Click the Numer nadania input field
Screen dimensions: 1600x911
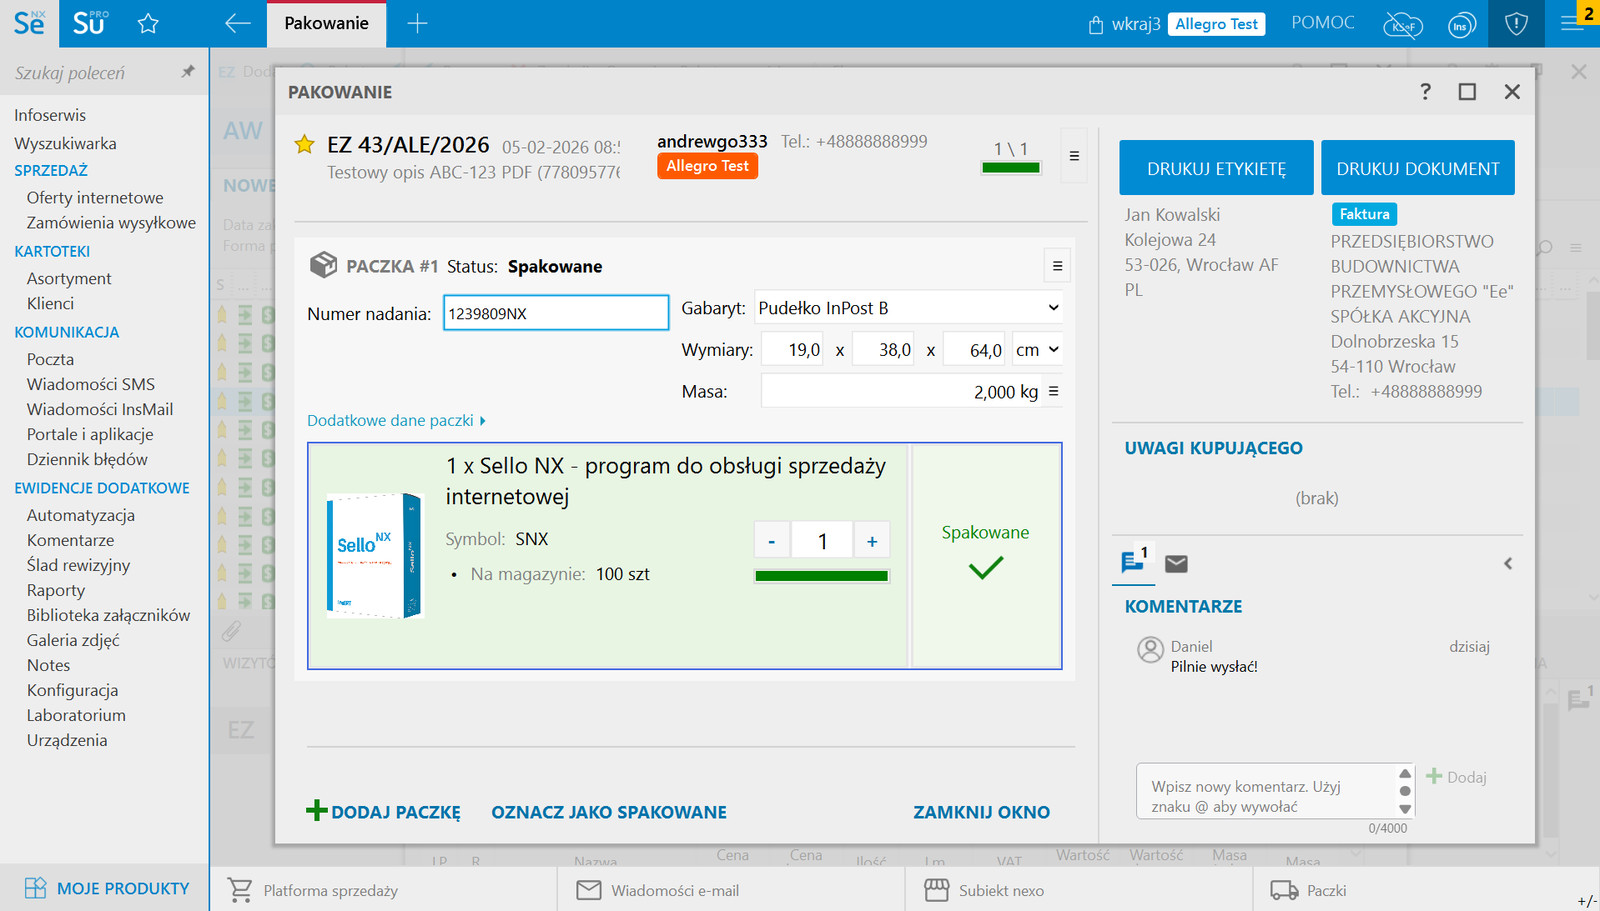[555, 313]
